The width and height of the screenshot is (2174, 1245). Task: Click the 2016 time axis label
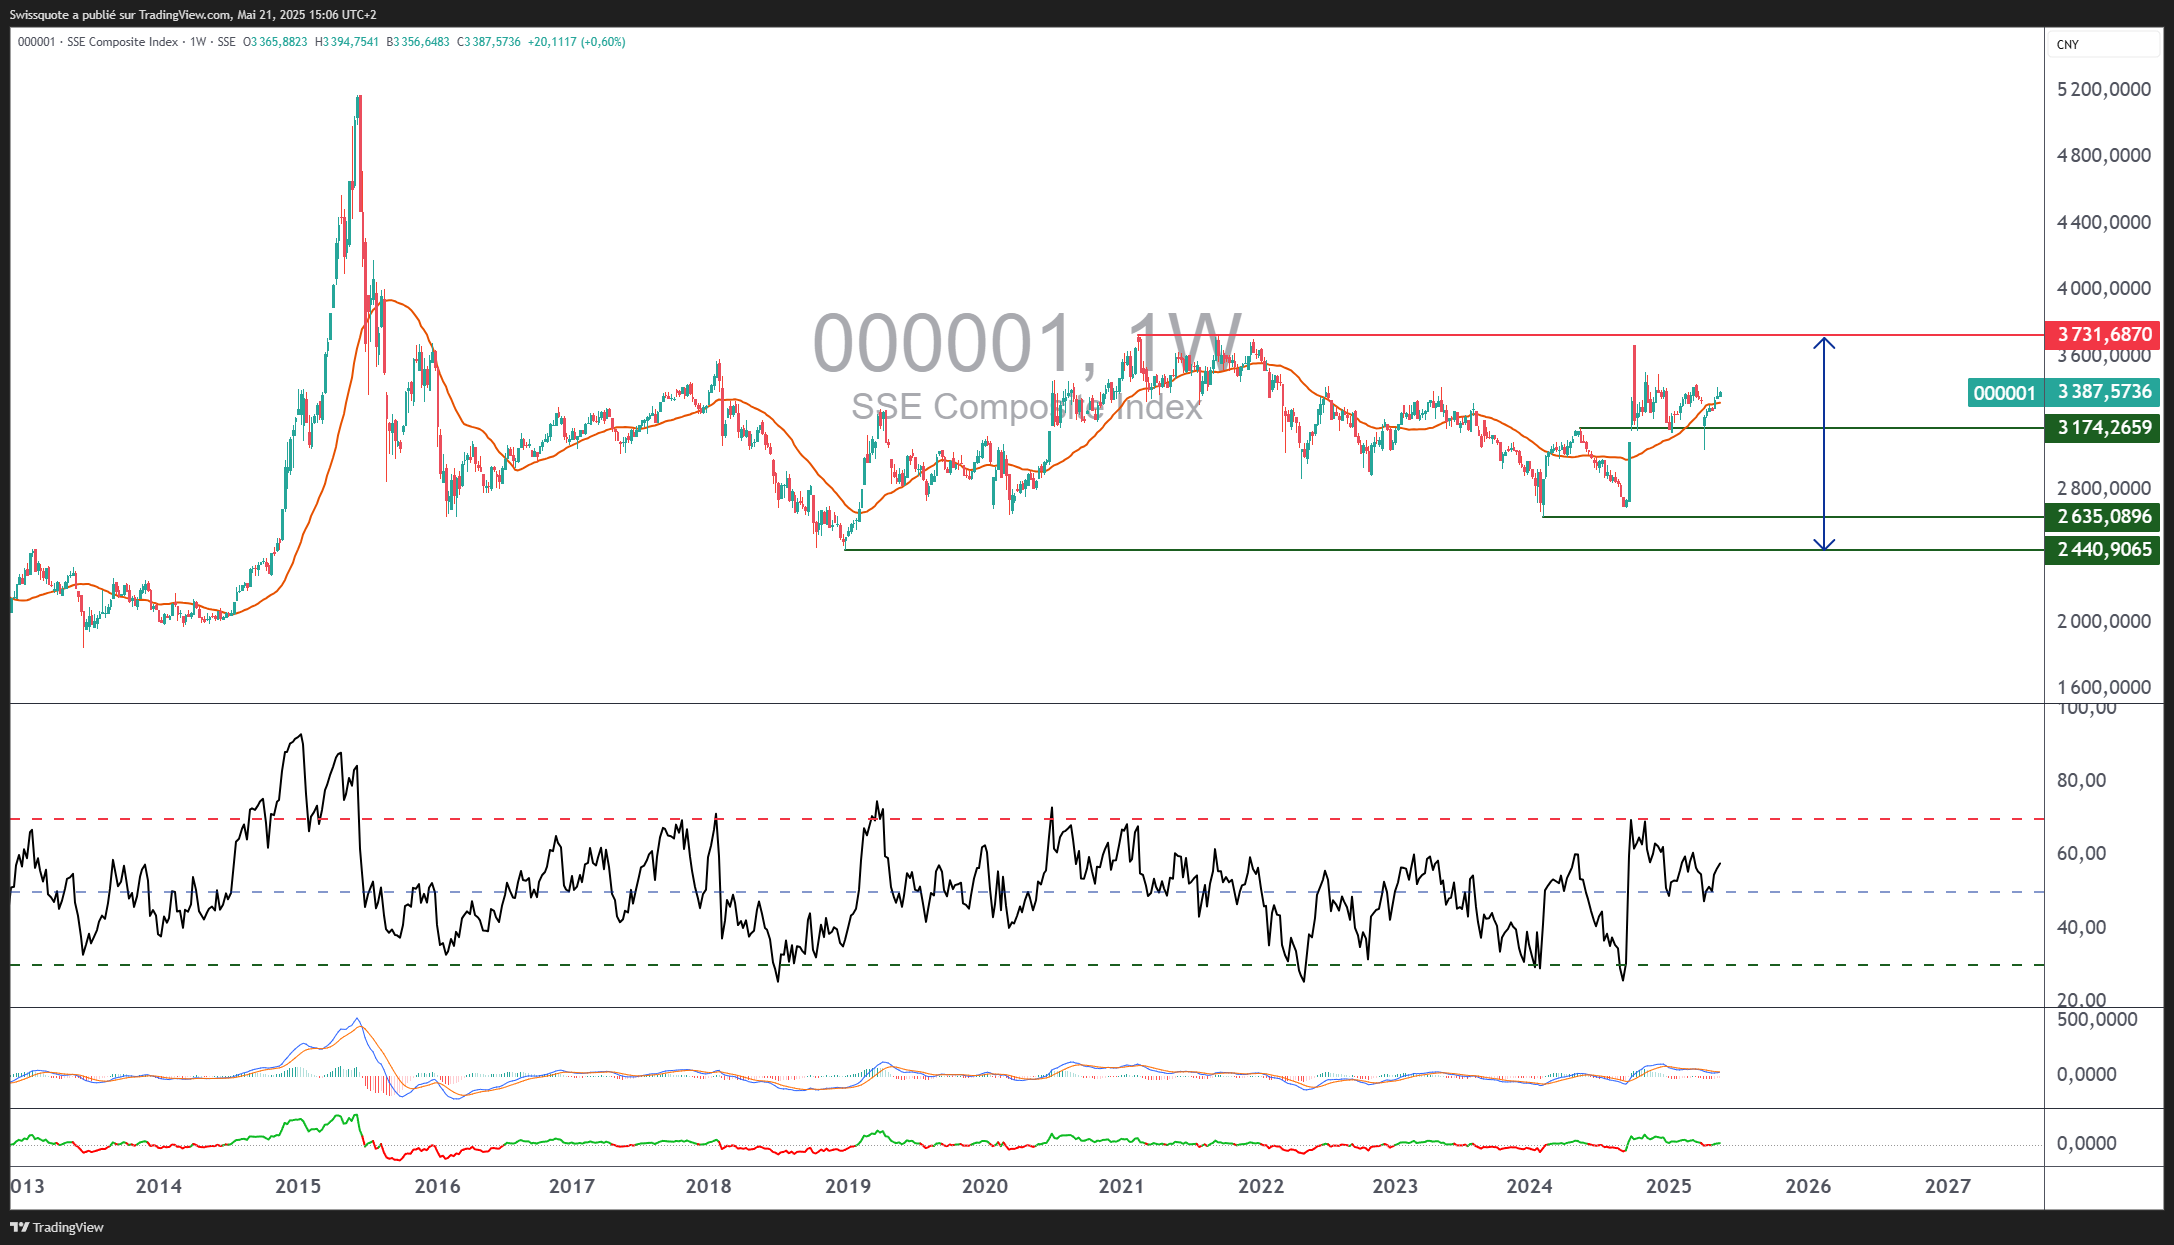click(x=438, y=1186)
